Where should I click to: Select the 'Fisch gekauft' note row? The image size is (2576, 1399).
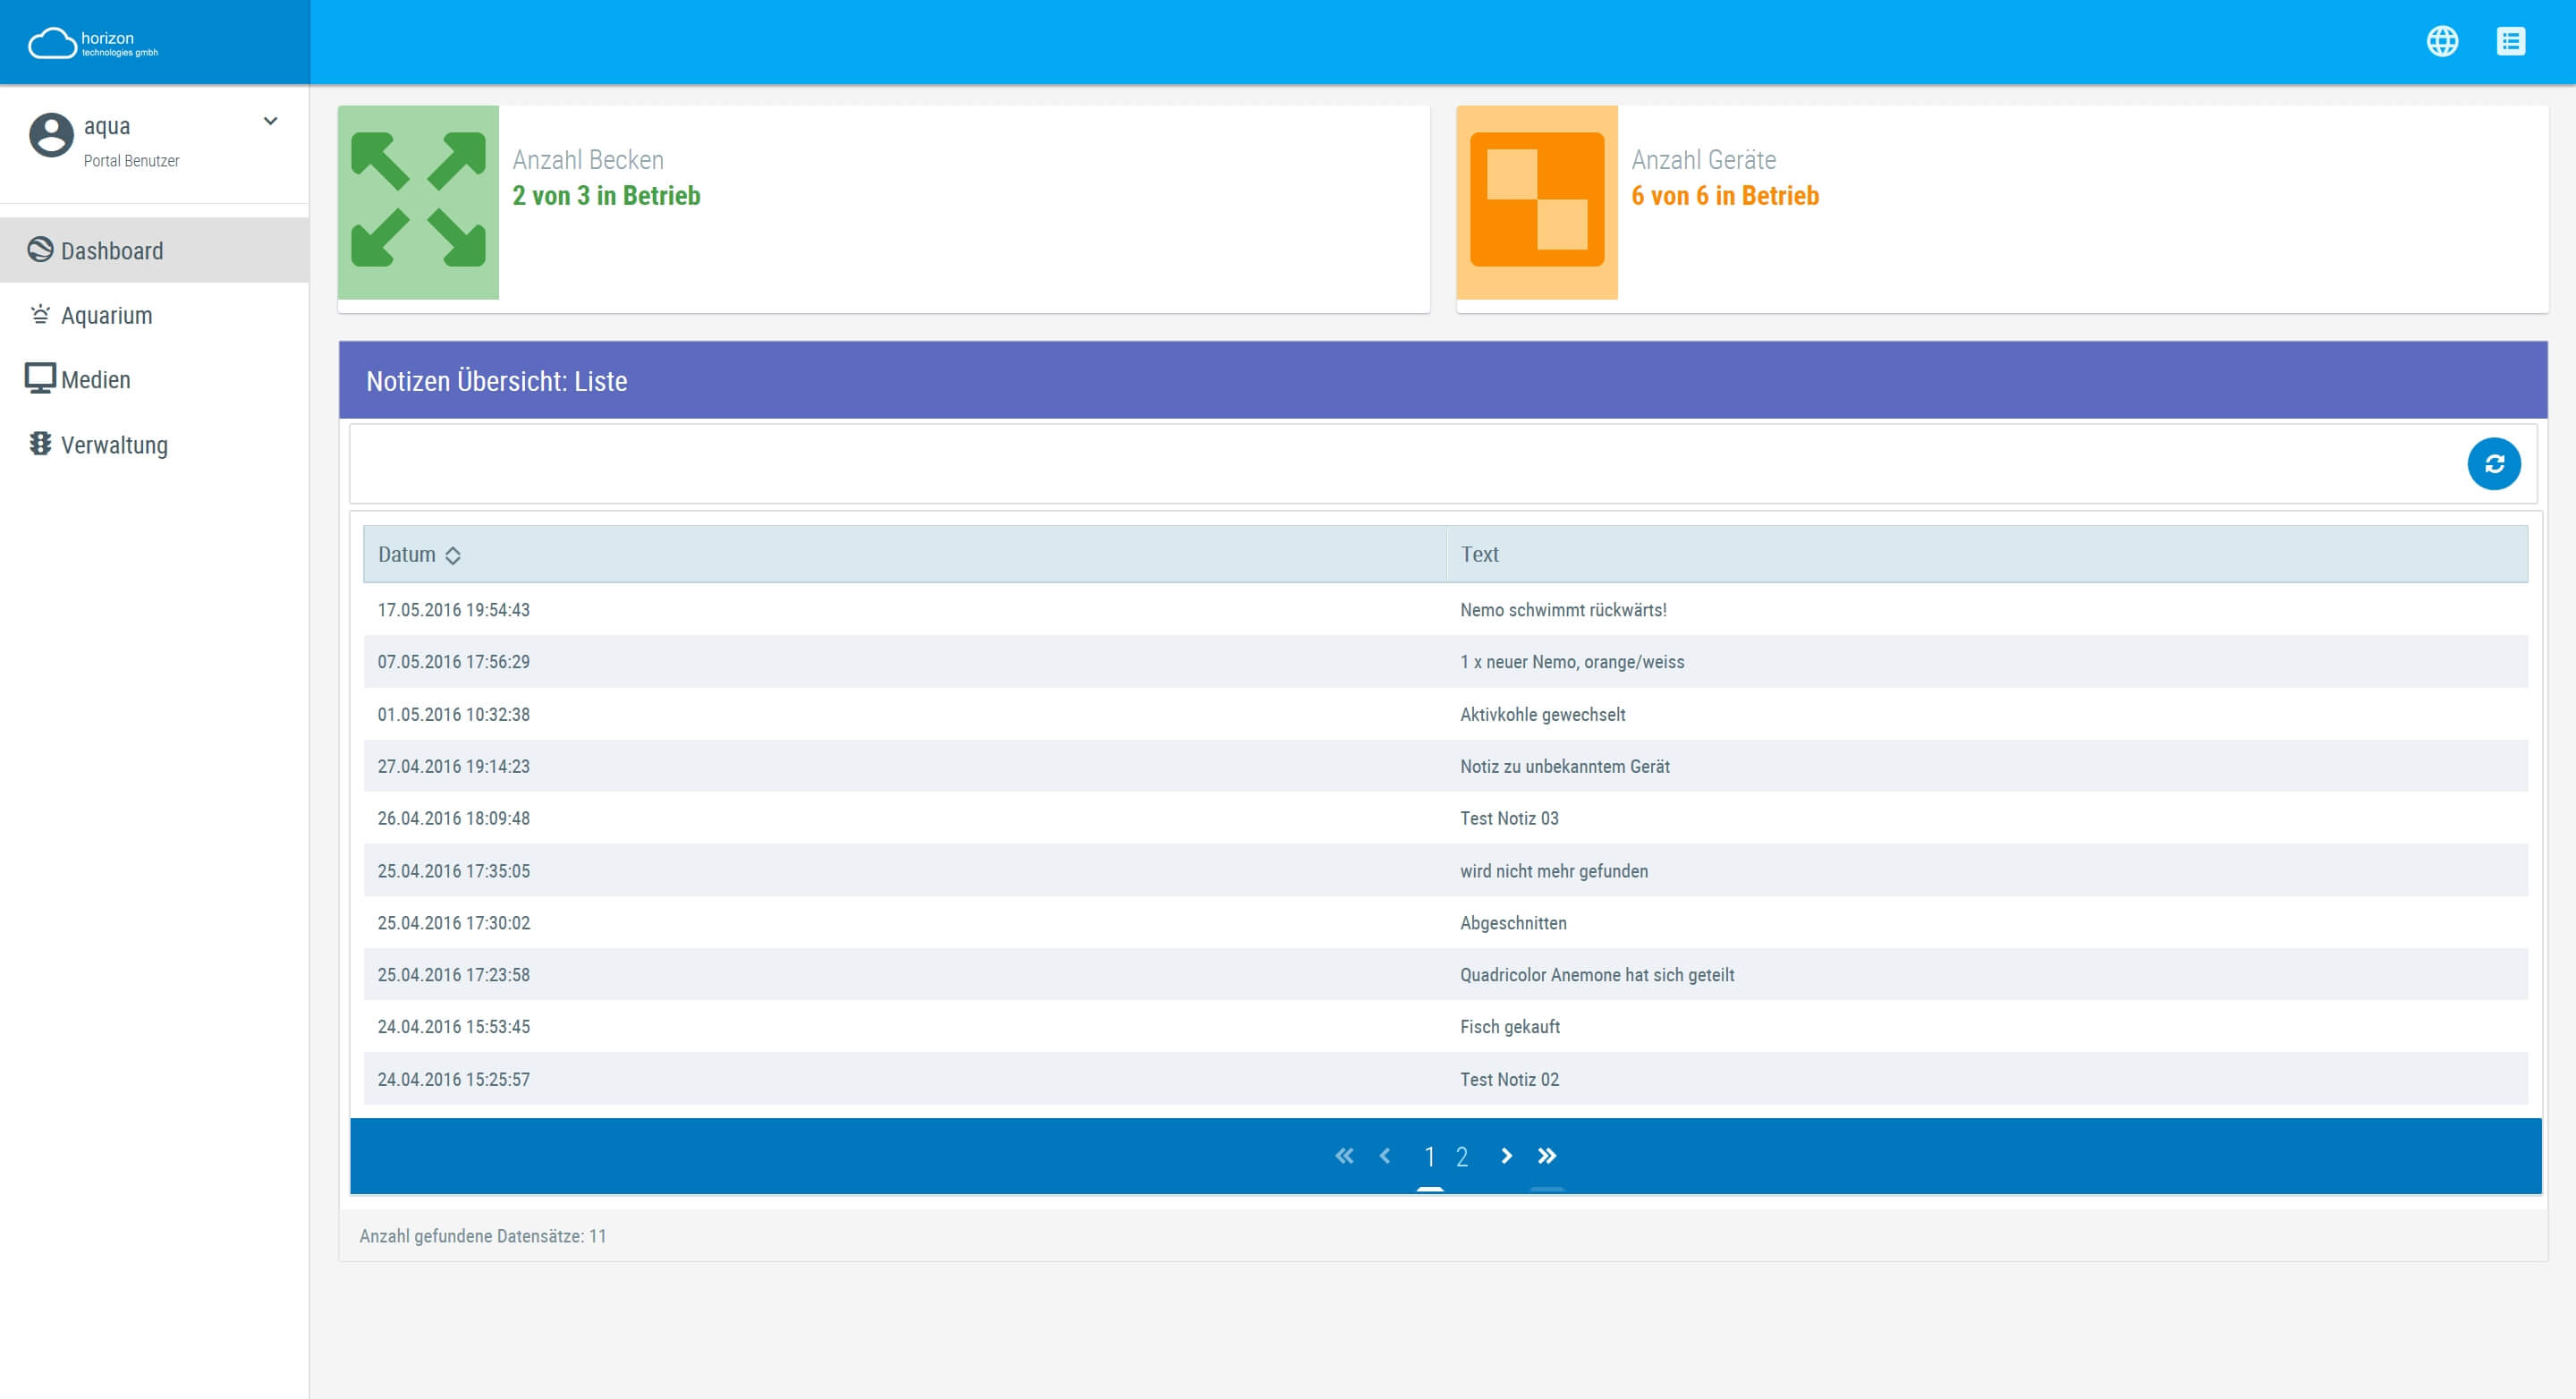(1507, 1026)
